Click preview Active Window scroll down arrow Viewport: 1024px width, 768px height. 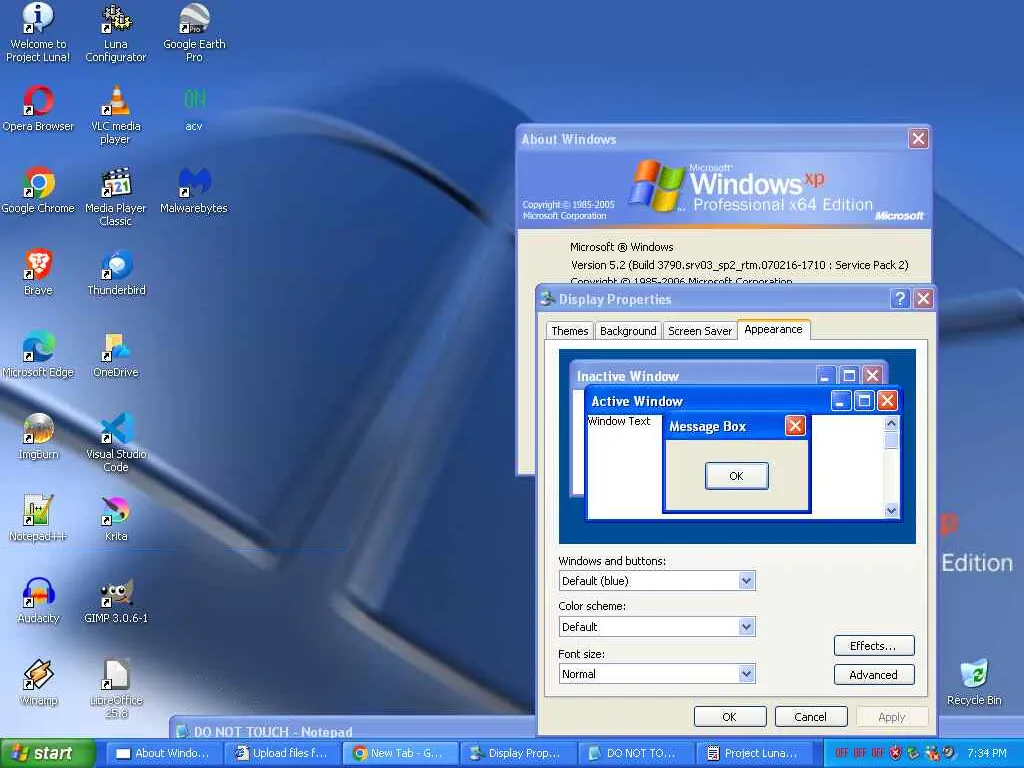(891, 511)
